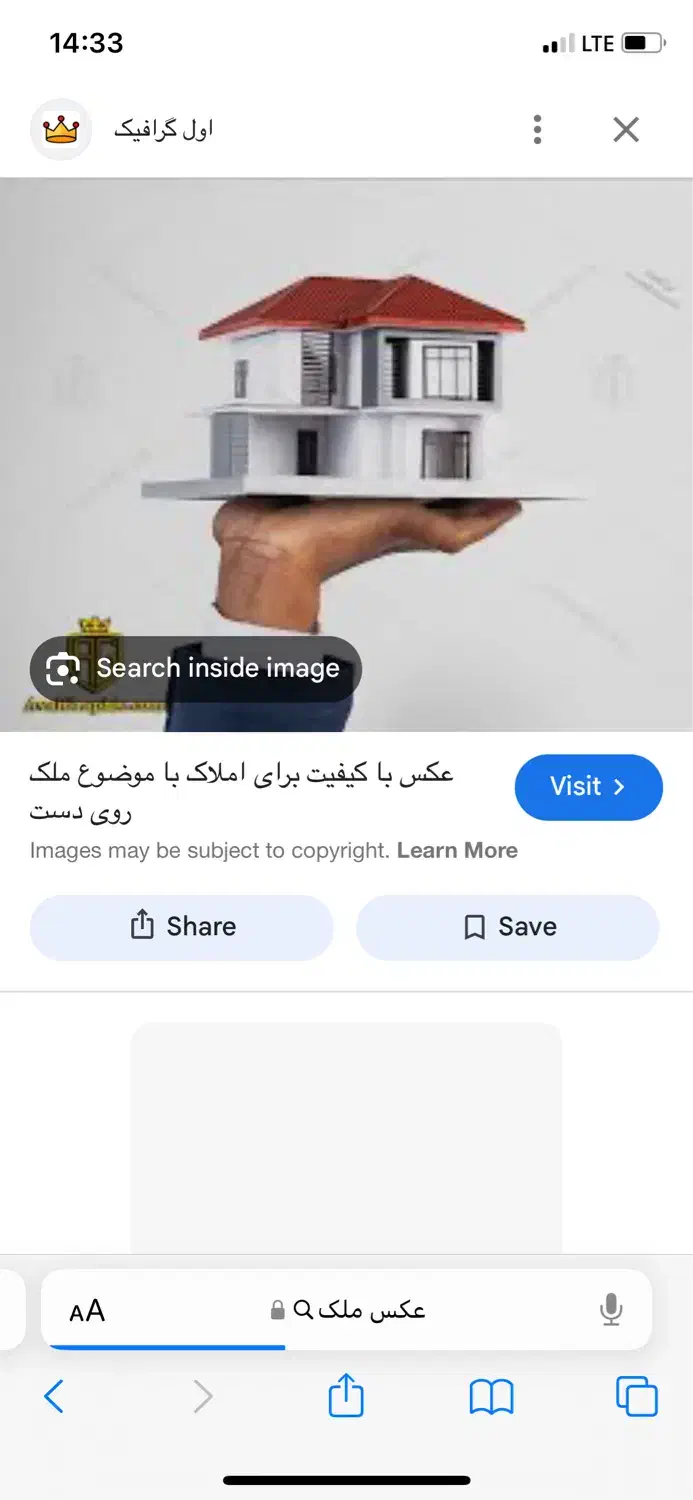Share this image result
693x1500 pixels.
(181, 927)
